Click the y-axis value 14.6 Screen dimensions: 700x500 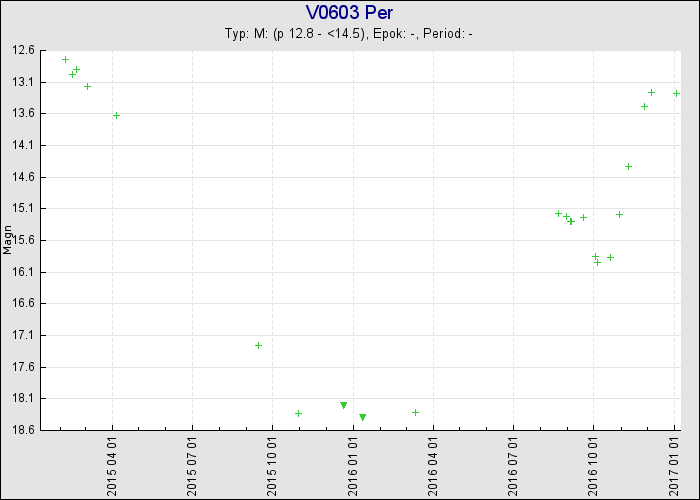click(x=23, y=177)
